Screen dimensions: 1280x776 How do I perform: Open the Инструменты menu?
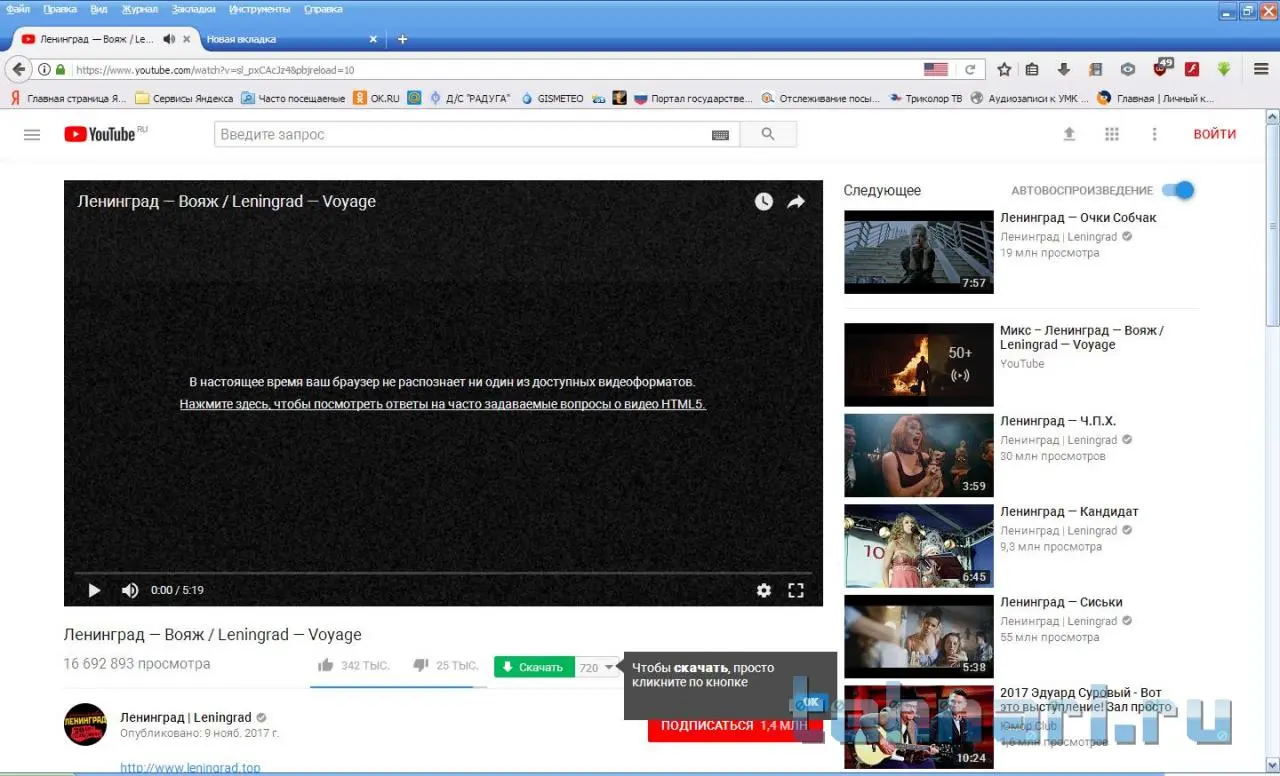(259, 9)
